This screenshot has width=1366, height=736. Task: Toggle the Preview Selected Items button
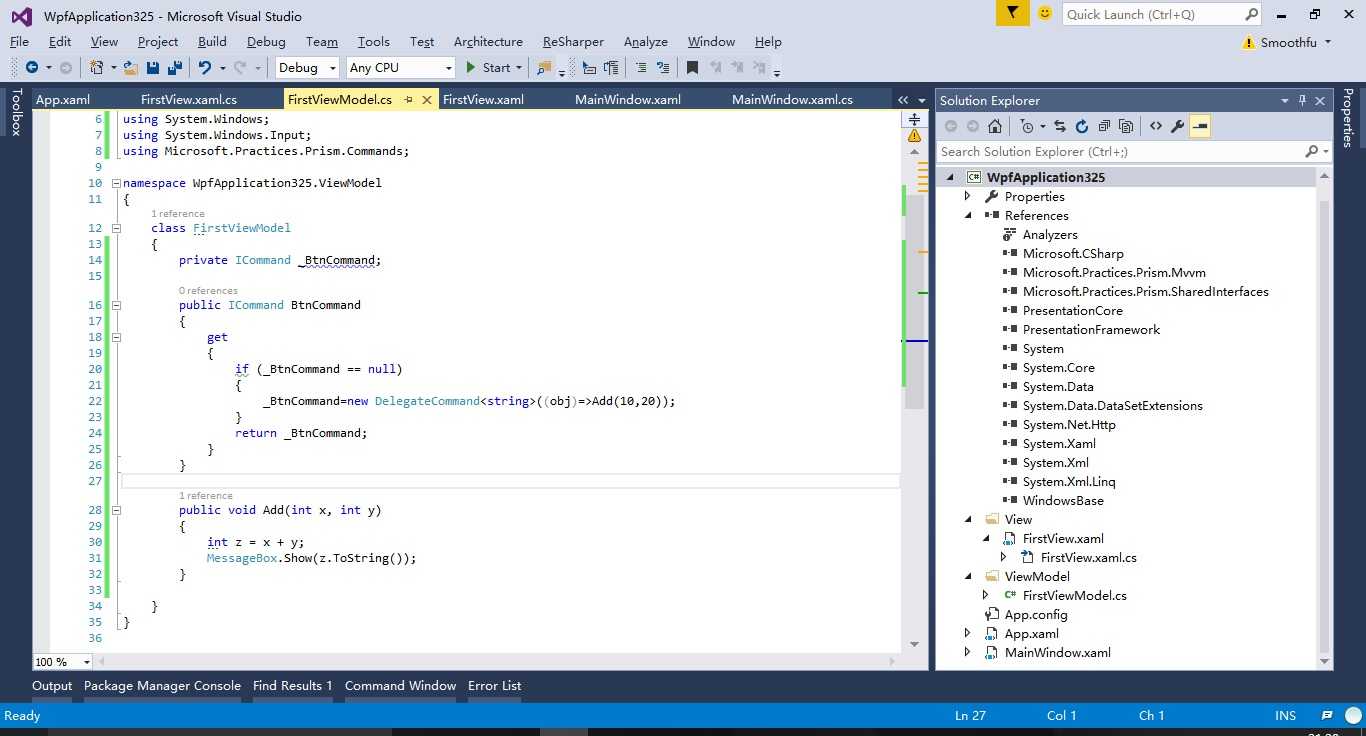point(1200,126)
